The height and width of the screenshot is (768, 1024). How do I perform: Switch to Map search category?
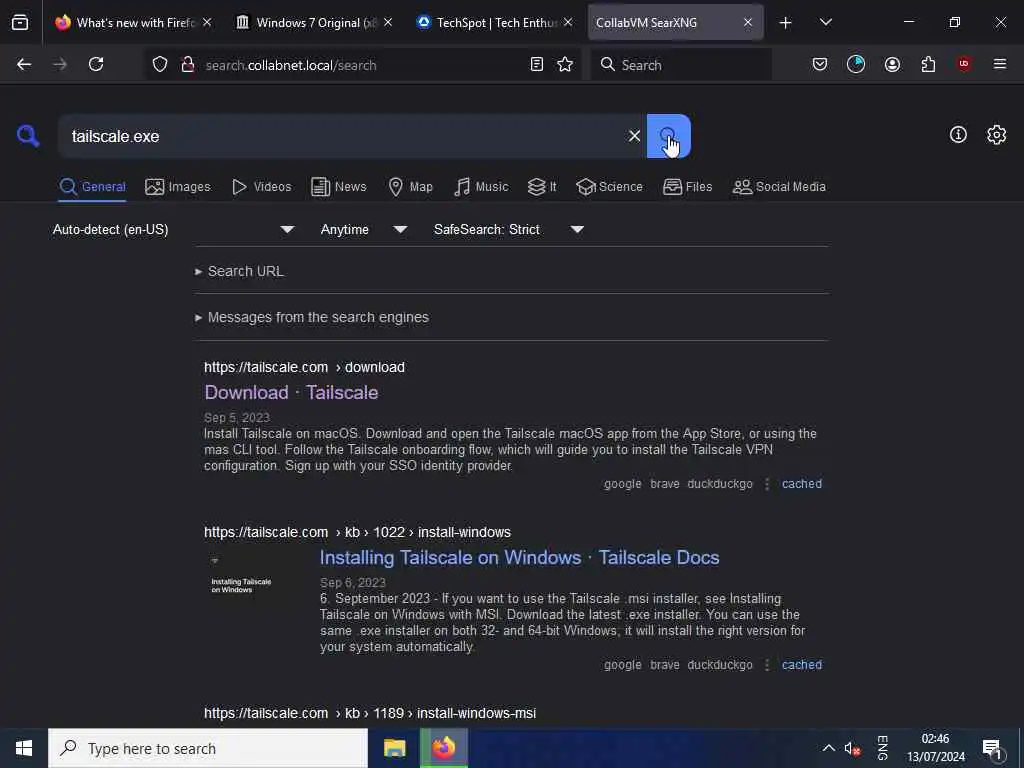coord(411,187)
